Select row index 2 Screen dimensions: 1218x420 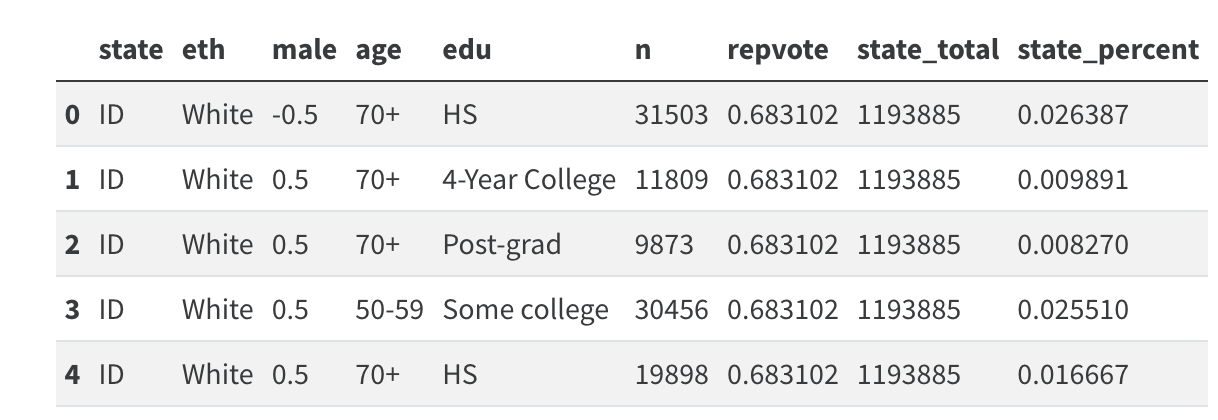click(72, 245)
